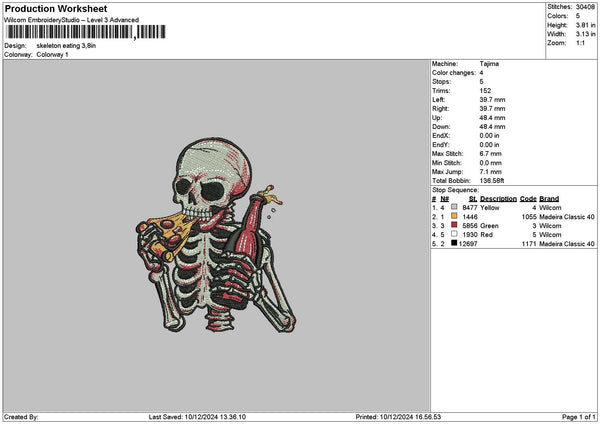This screenshot has width=600, height=424.
Task: Click the gray swatch in the Yellow row
Action: click(x=455, y=207)
